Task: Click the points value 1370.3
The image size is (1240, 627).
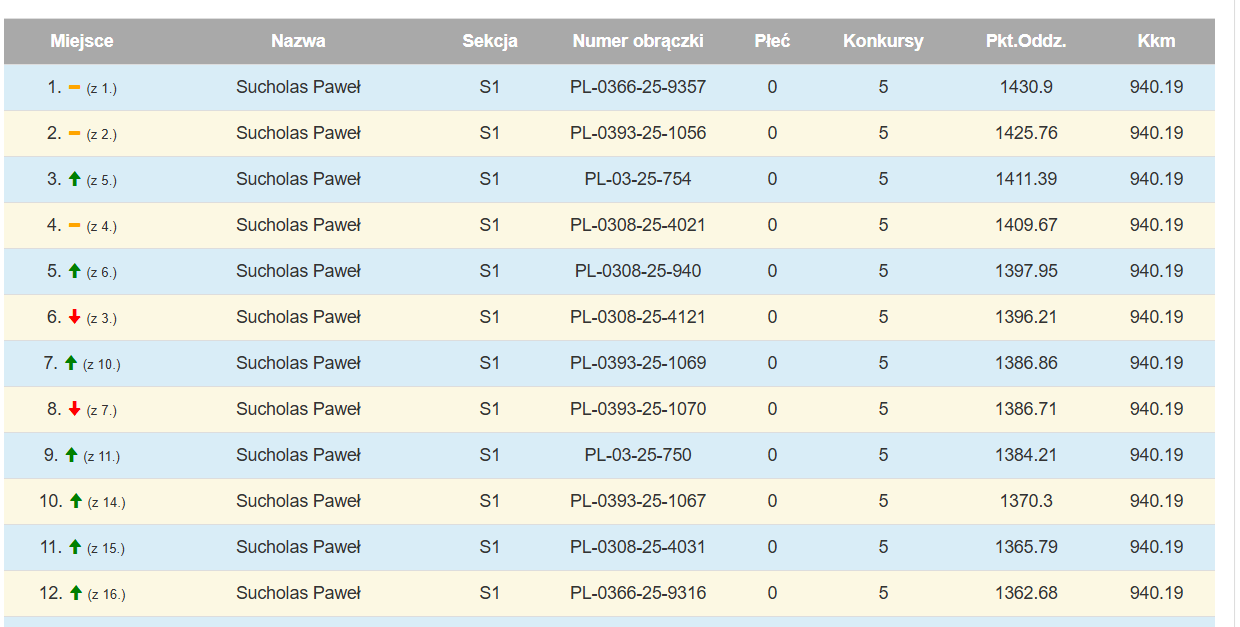Action: click(1026, 501)
